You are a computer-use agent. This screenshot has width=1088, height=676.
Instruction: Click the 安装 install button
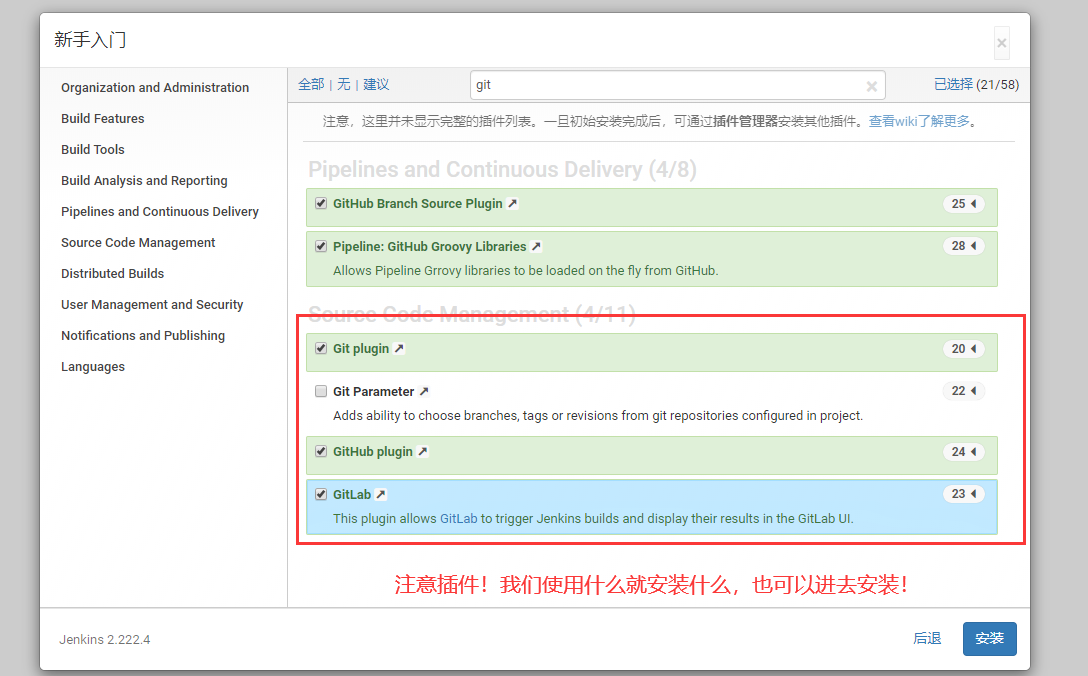[989, 639]
